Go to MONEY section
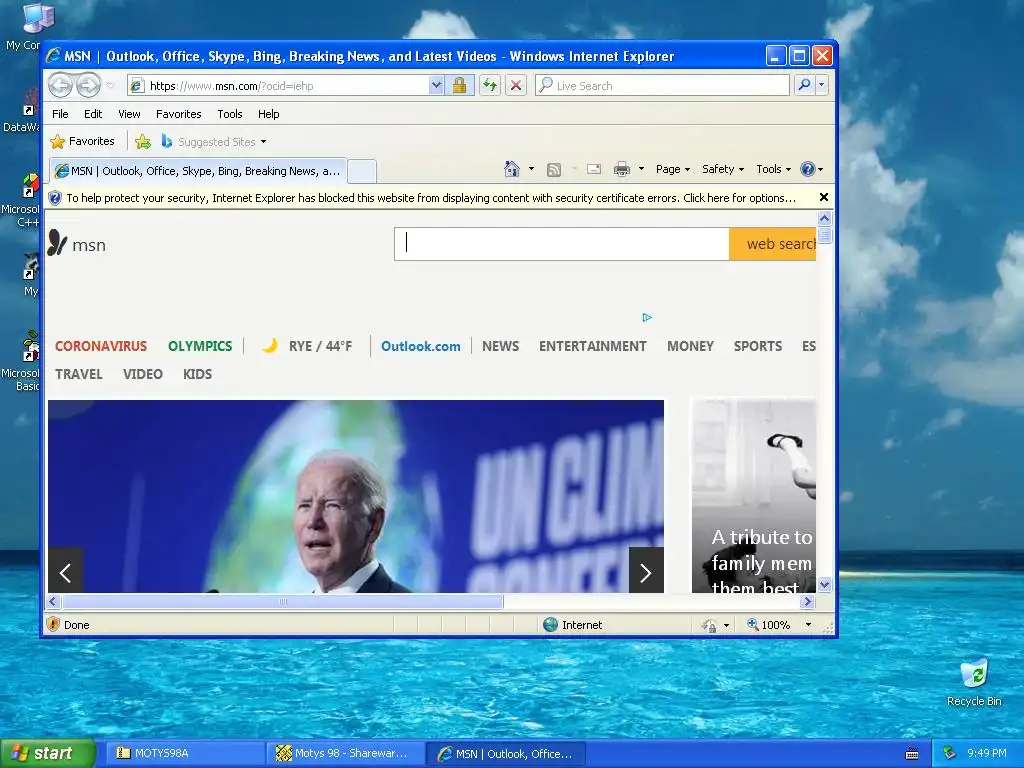Viewport: 1024px width, 768px height. (690, 346)
